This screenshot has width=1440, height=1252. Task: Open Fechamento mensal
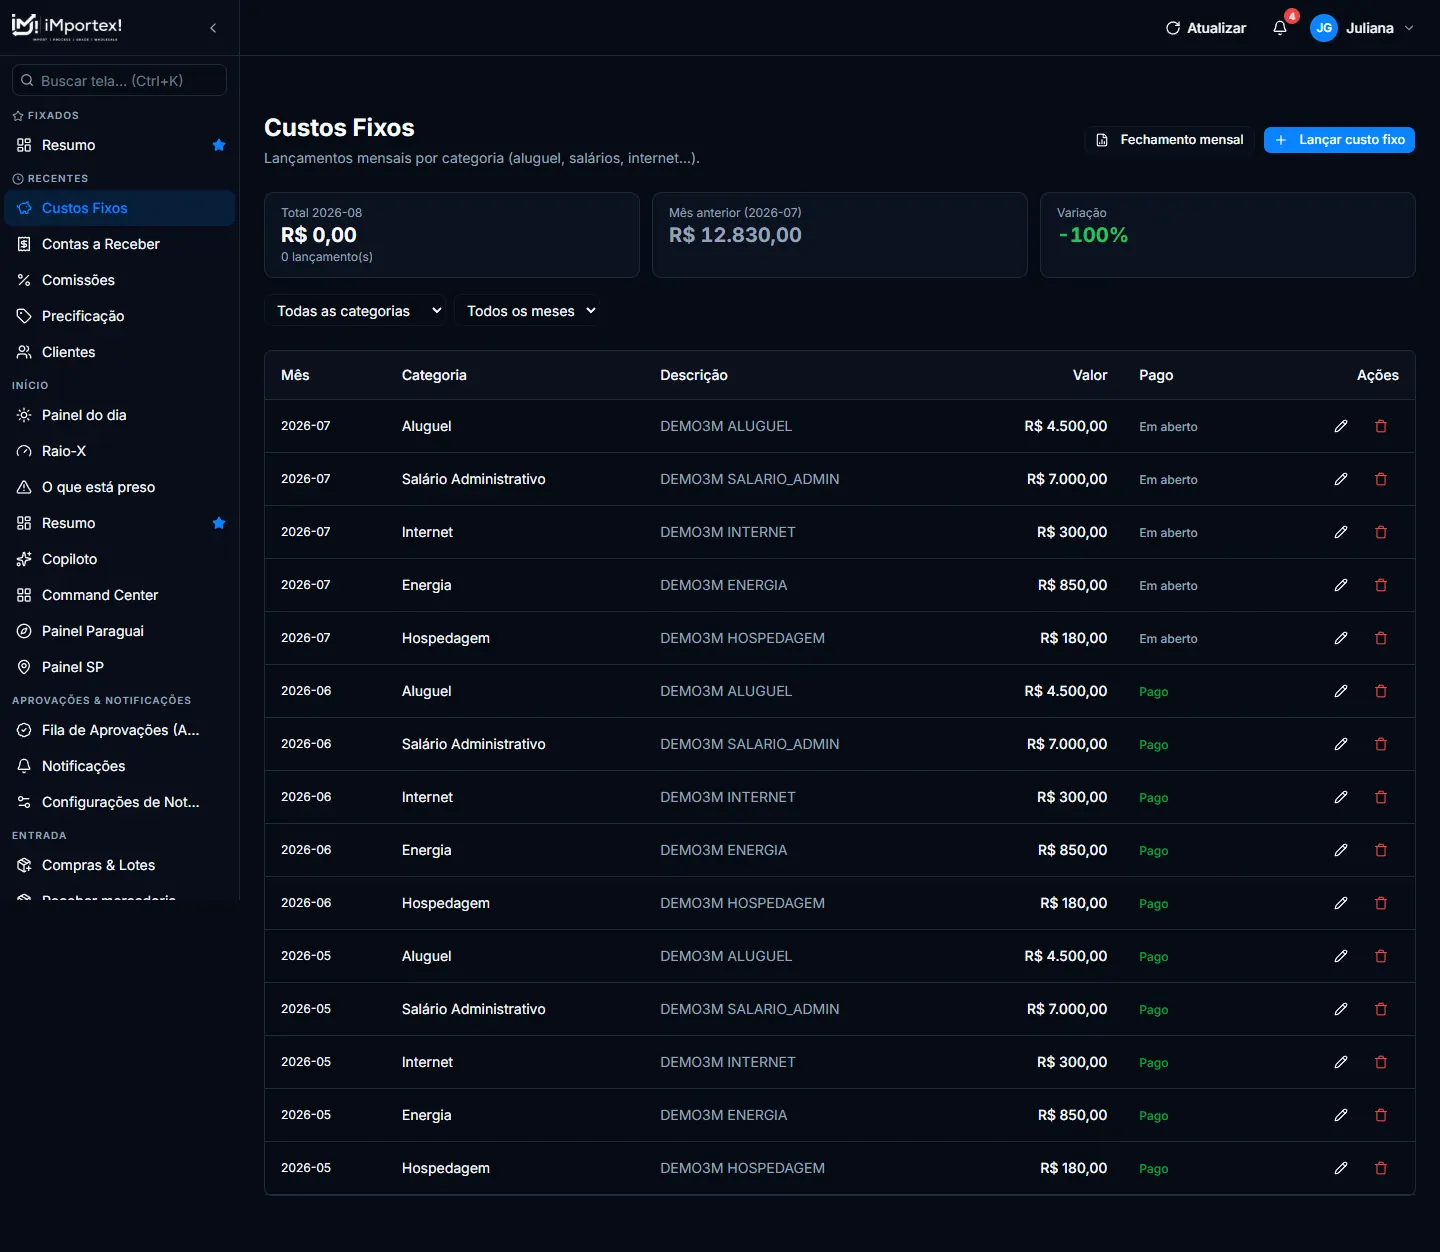(1169, 140)
